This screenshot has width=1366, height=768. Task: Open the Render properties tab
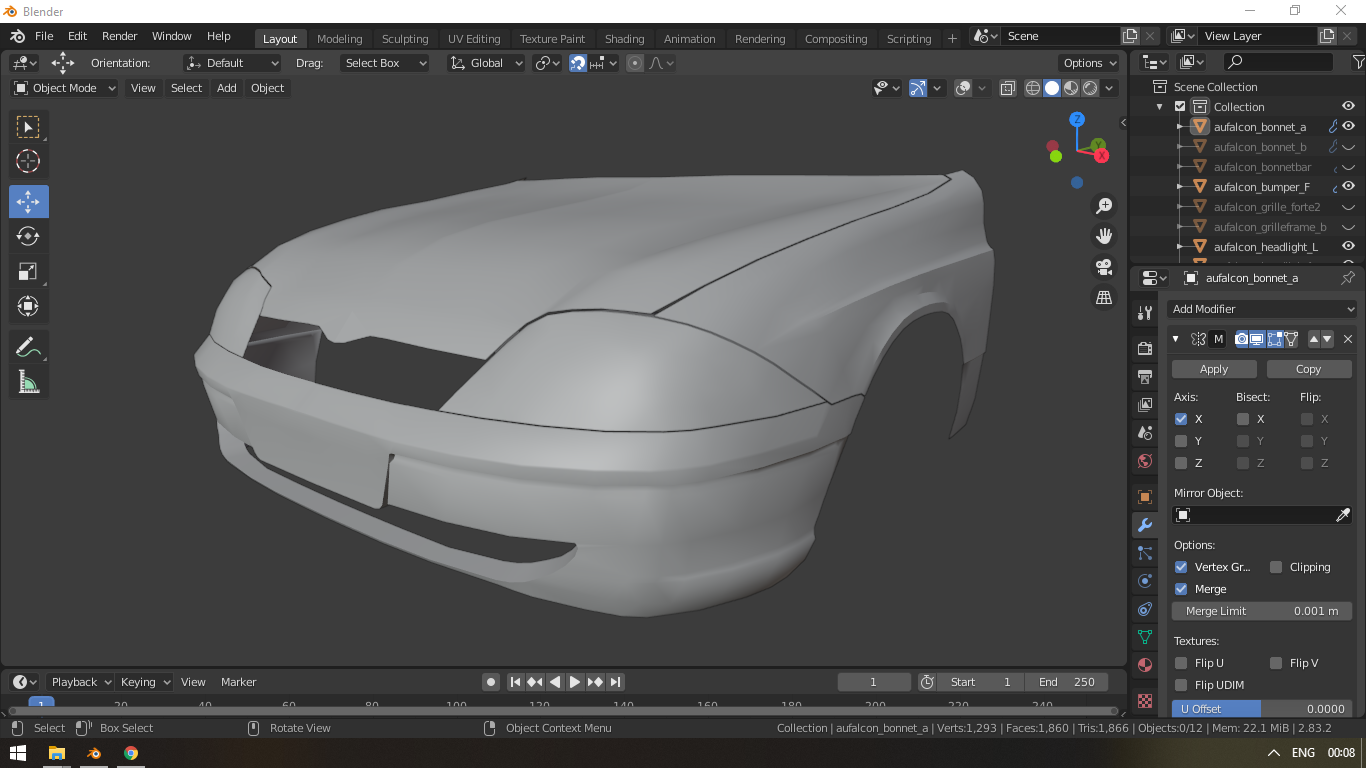(1145, 349)
